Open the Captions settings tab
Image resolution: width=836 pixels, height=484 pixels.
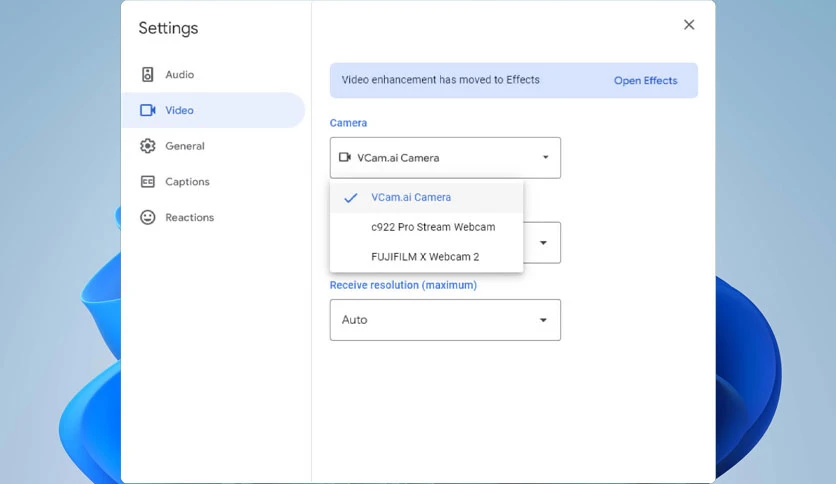point(213,182)
